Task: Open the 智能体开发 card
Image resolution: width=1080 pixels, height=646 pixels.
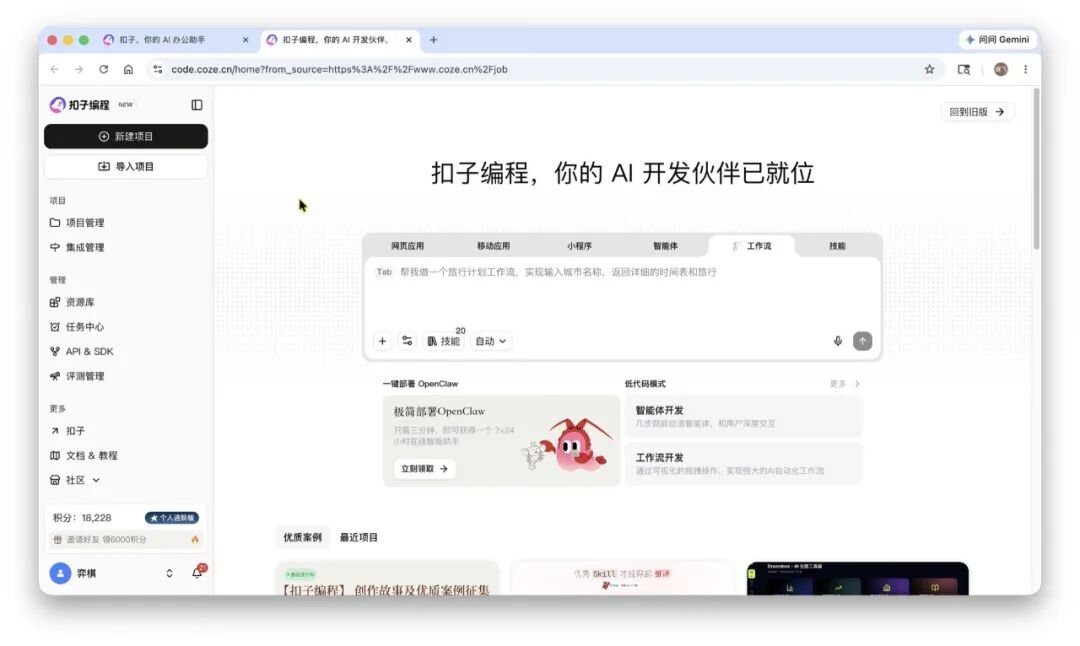Action: point(743,416)
